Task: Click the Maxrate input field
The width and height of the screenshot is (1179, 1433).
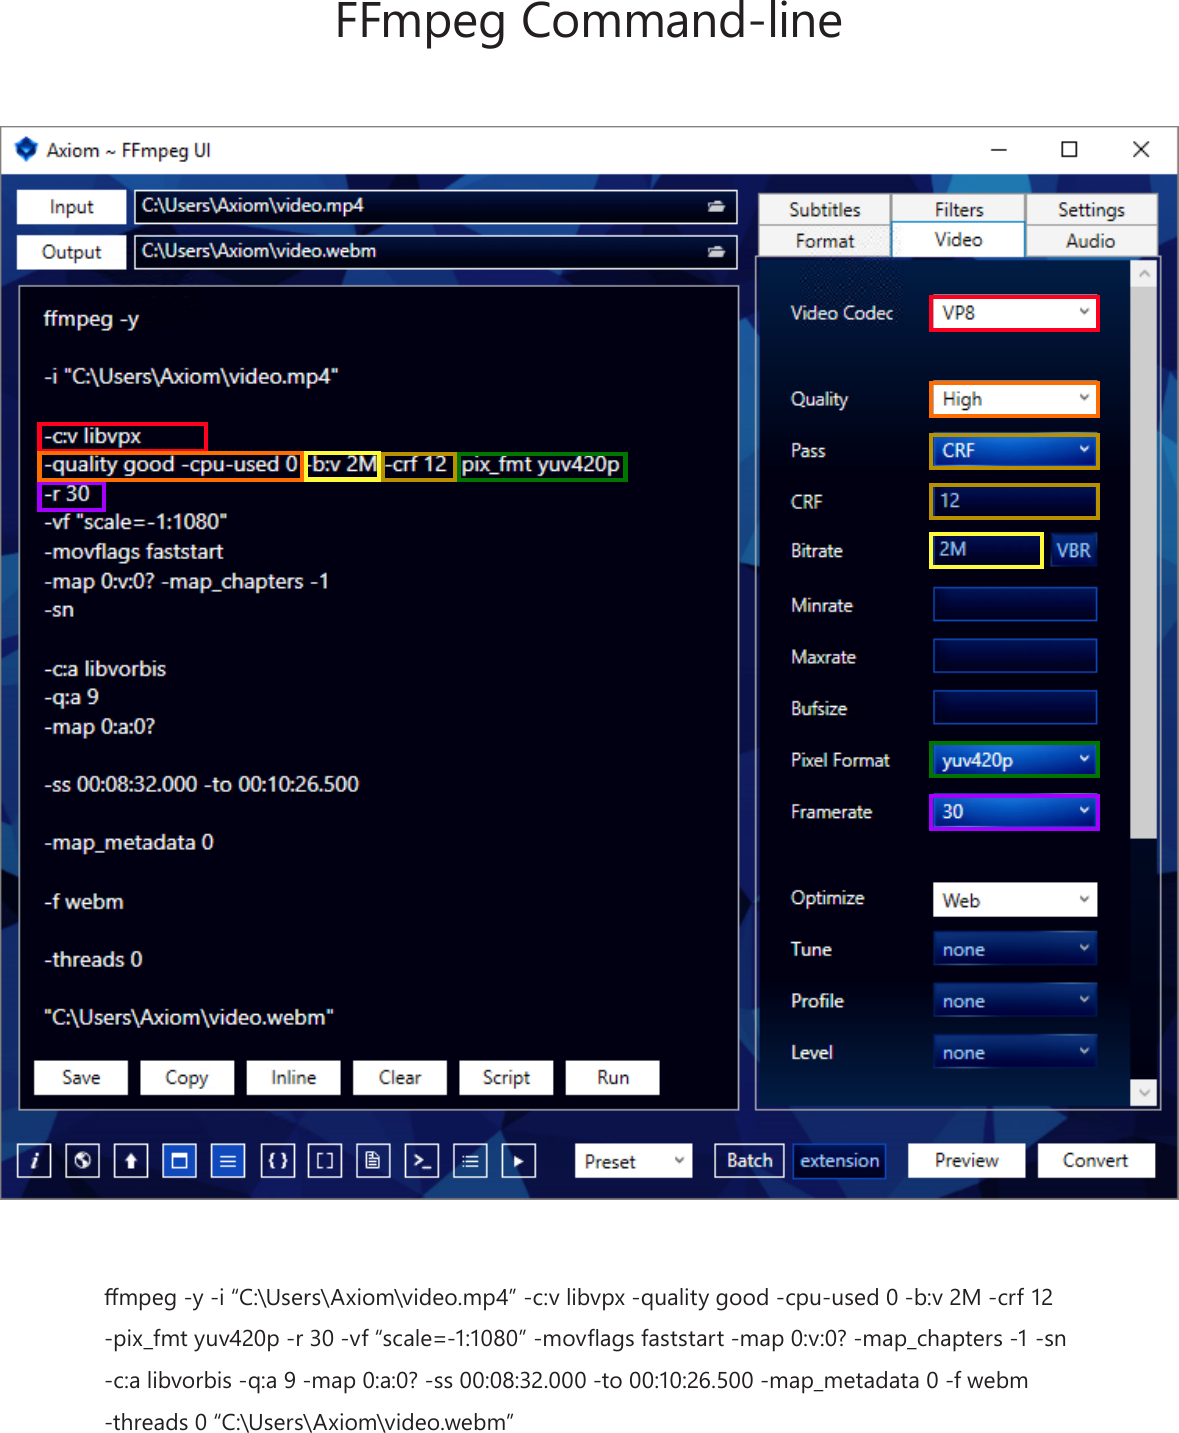Action: coord(1014,656)
